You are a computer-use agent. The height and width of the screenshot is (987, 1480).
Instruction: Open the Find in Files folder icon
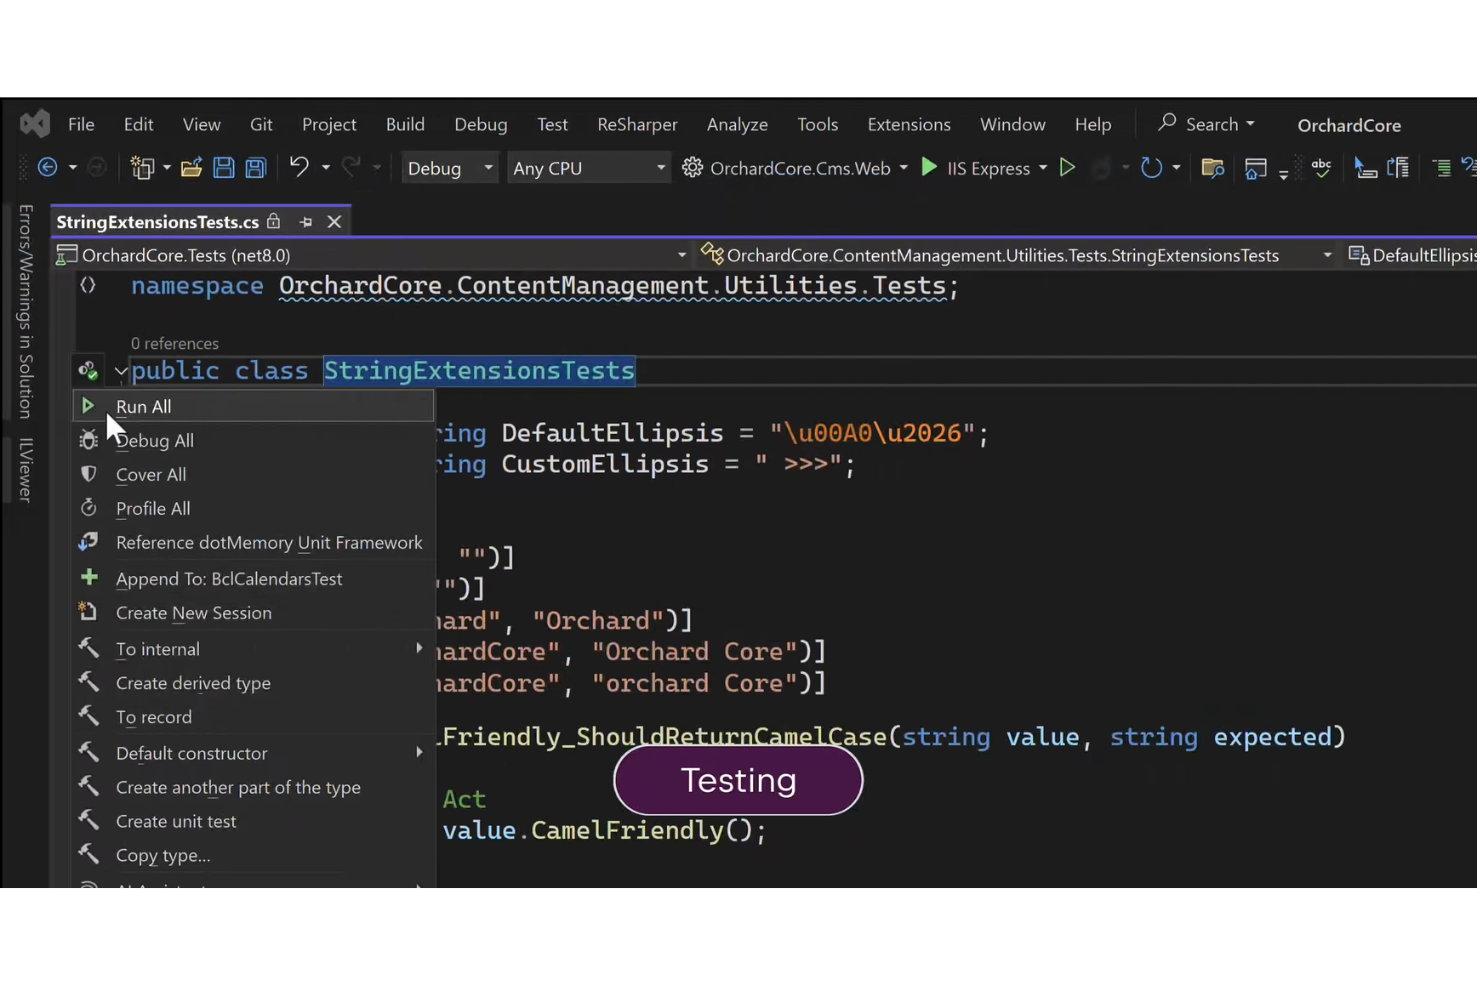tap(1212, 168)
